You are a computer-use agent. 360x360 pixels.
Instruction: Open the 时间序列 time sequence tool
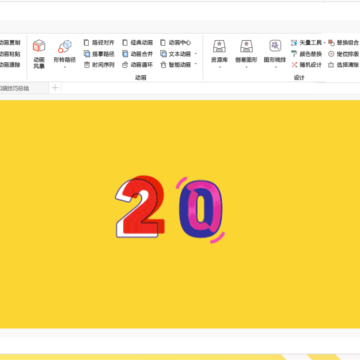(99, 65)
